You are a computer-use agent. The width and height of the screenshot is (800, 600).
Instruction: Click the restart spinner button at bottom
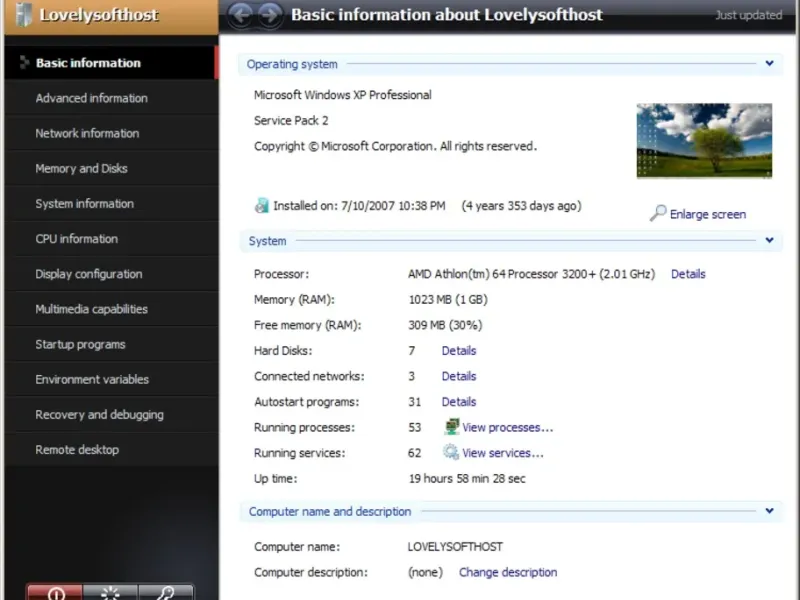110,592
